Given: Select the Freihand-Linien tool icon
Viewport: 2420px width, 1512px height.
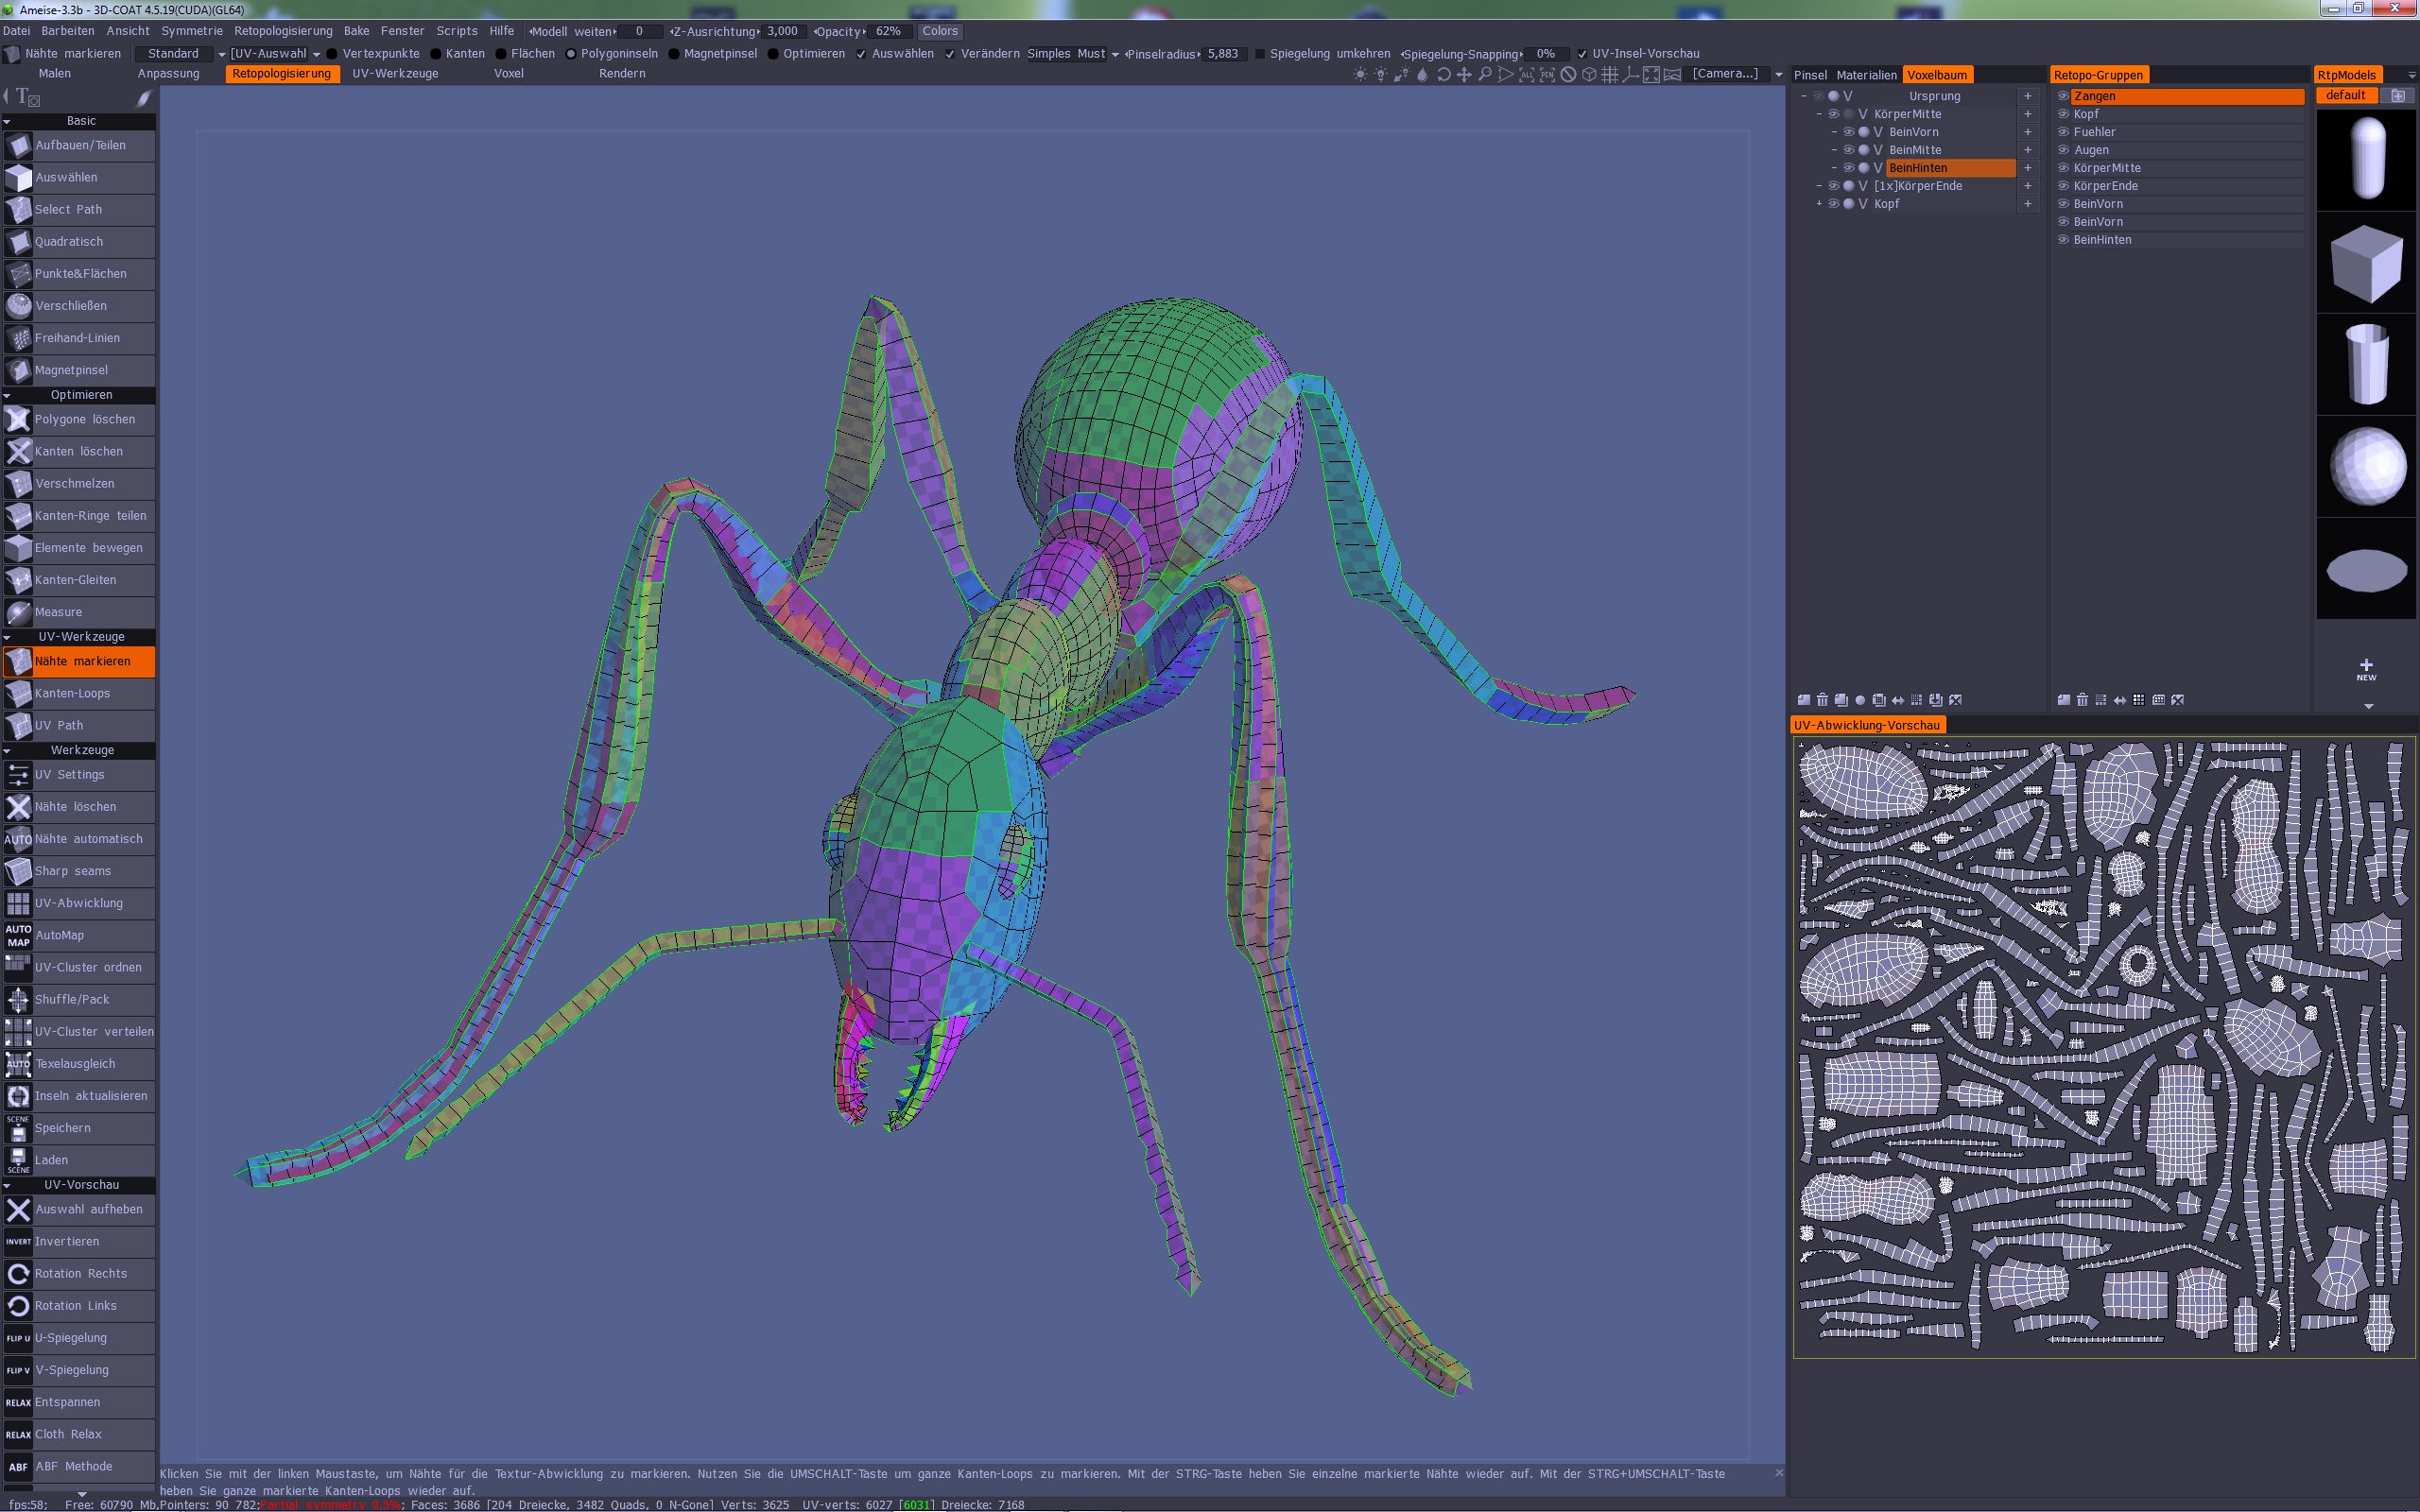Looking at the screenshot, I should coord(18,338).
